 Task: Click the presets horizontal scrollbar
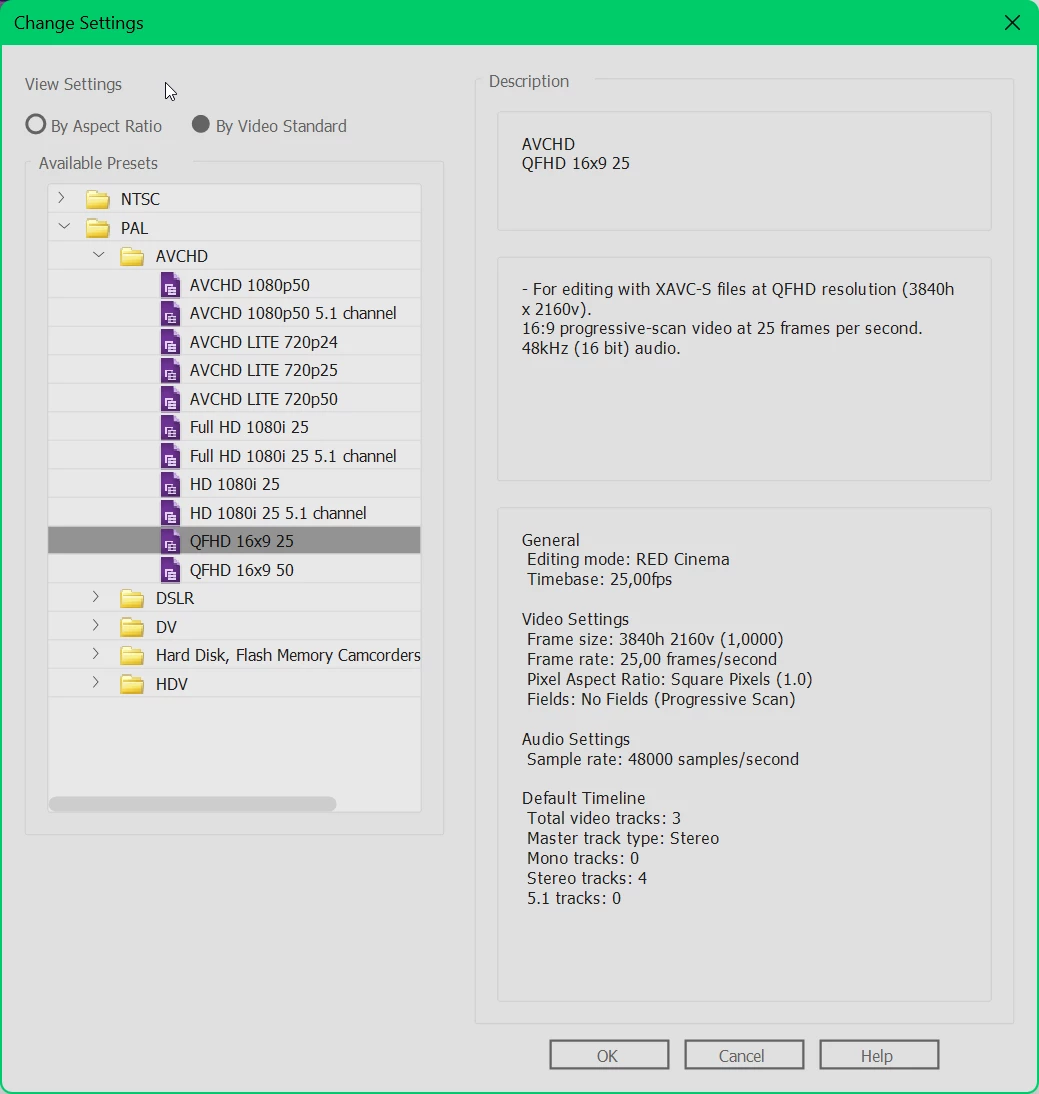[x=193, y=804]
